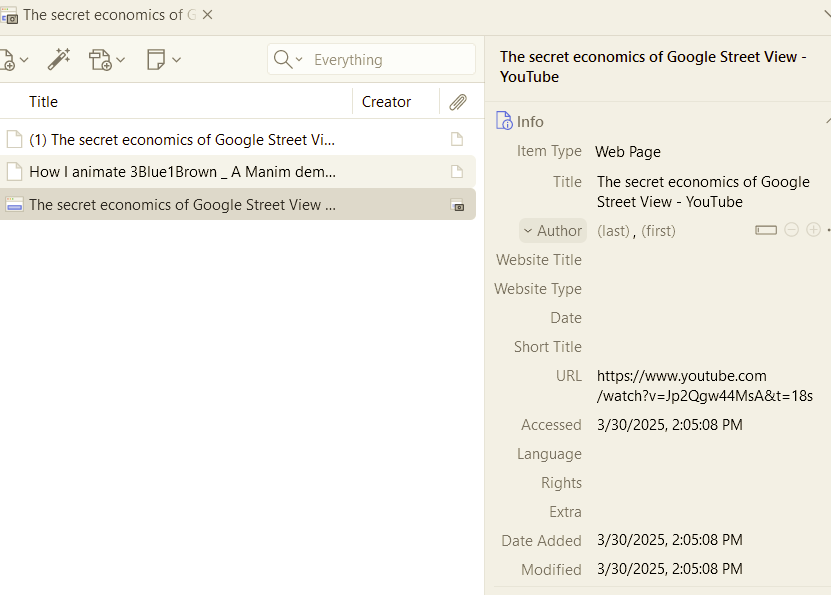Expand the New Note dropdown arrow
This screenshot has width=831, height=595.
(x=176, y=60)
